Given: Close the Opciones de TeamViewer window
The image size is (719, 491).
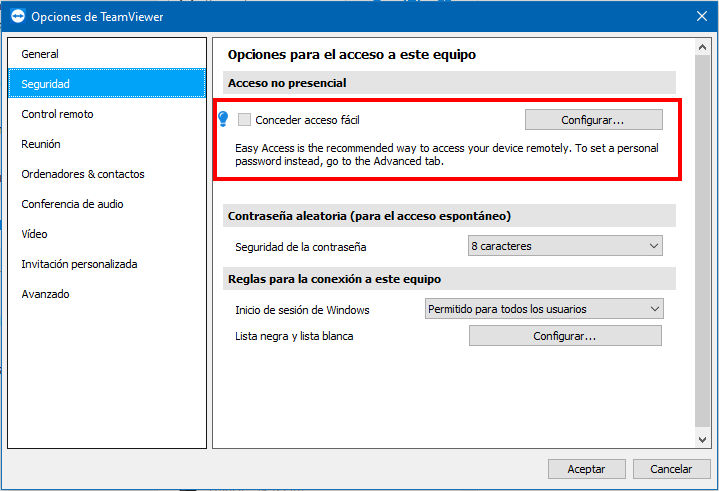Looking at the screenshot, I should click(x=702, y=17).
